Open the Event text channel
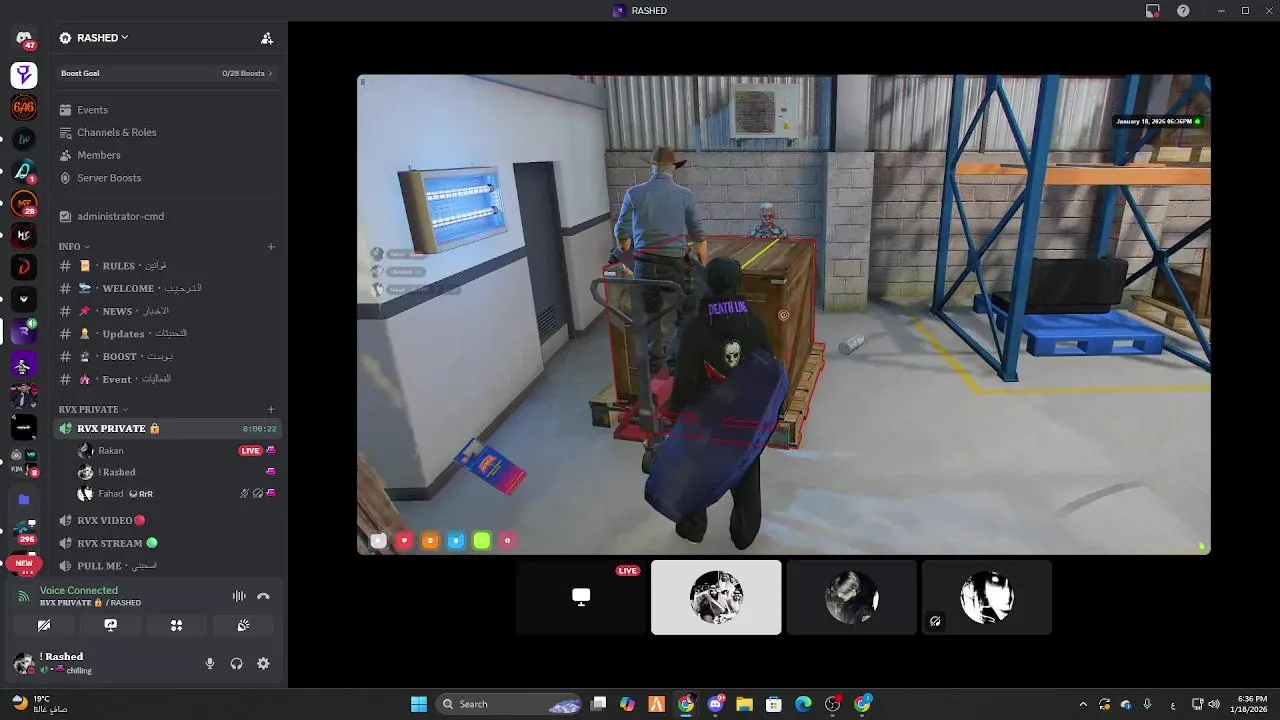 [x=167, y=379]
